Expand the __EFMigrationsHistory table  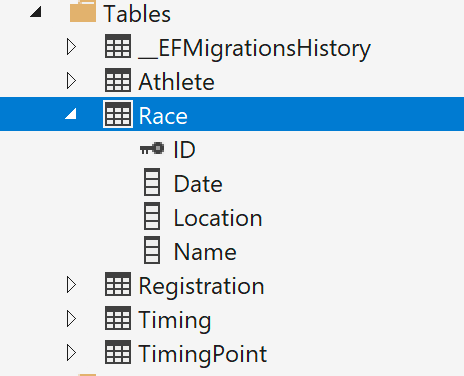(71, 47)
